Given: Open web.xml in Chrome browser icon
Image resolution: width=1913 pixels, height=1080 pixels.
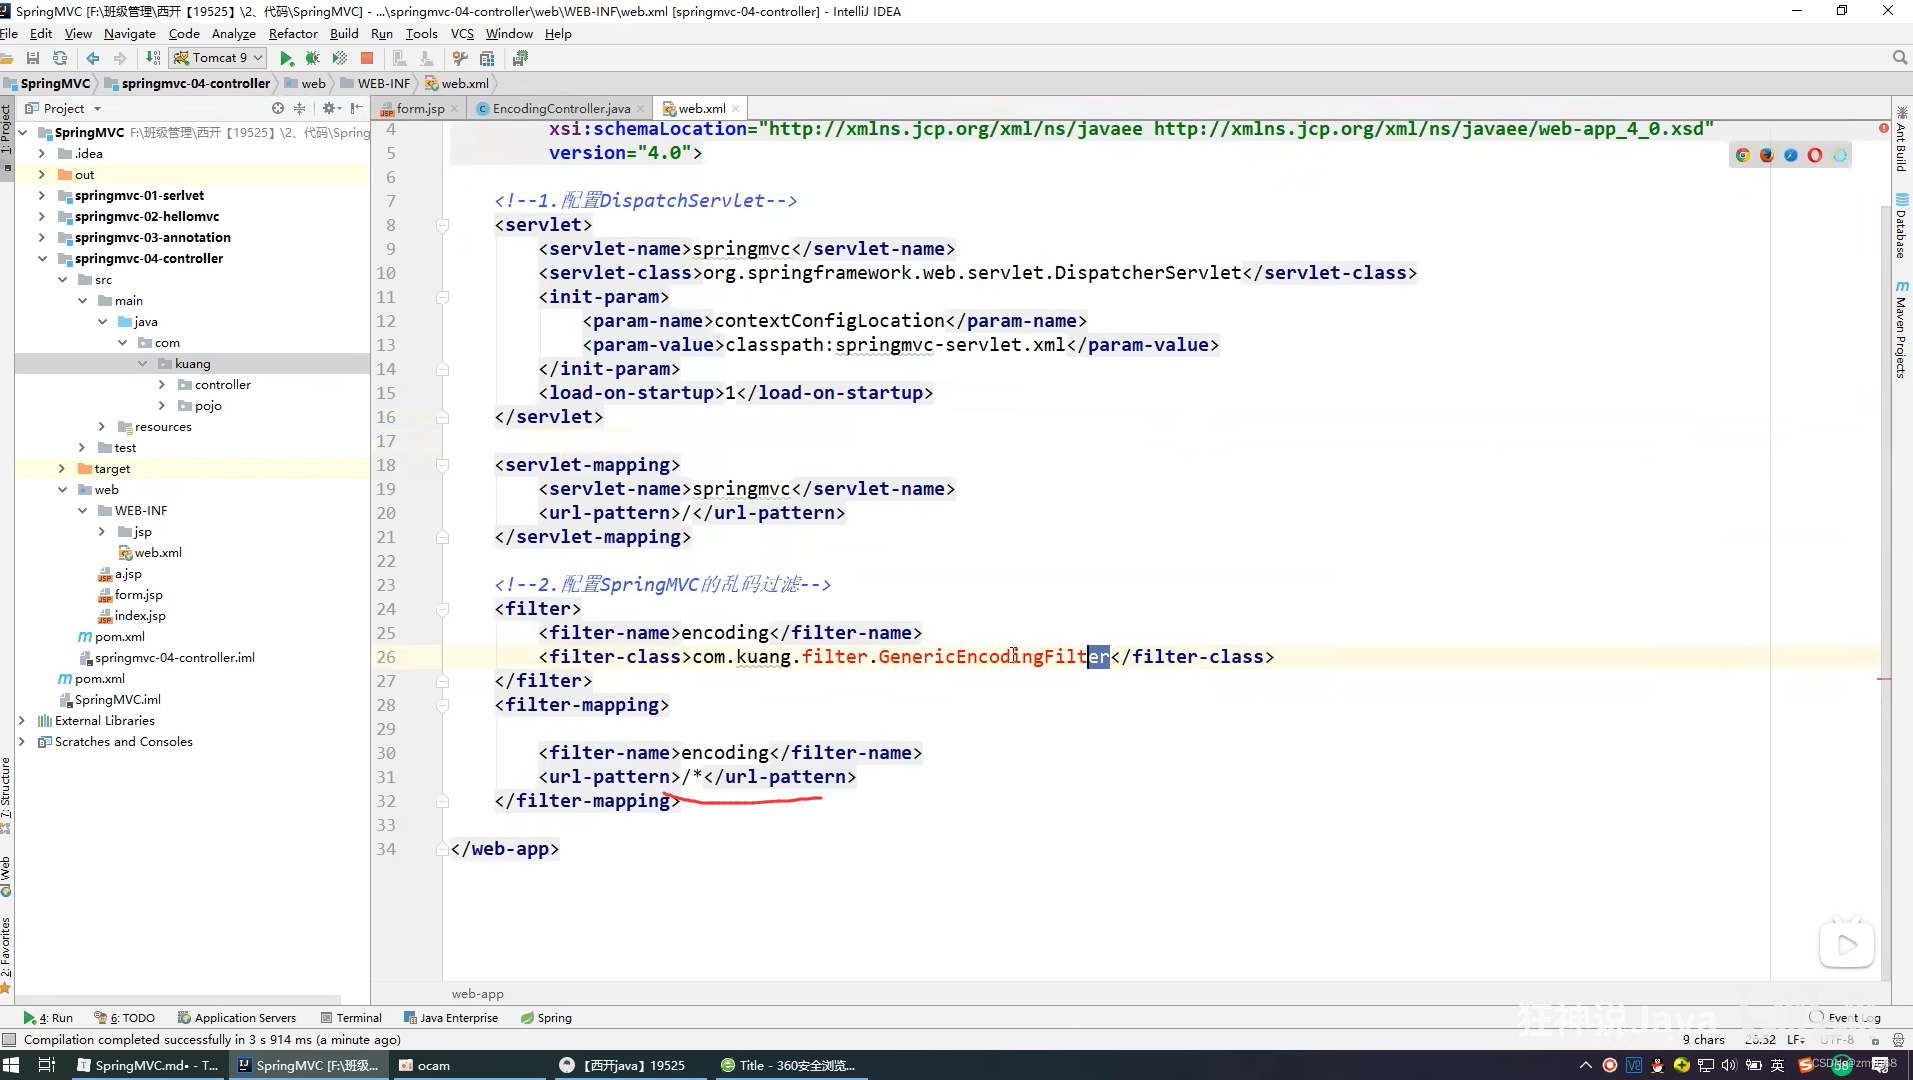Looking at the screenshot, I should (x=1743, y=155).
